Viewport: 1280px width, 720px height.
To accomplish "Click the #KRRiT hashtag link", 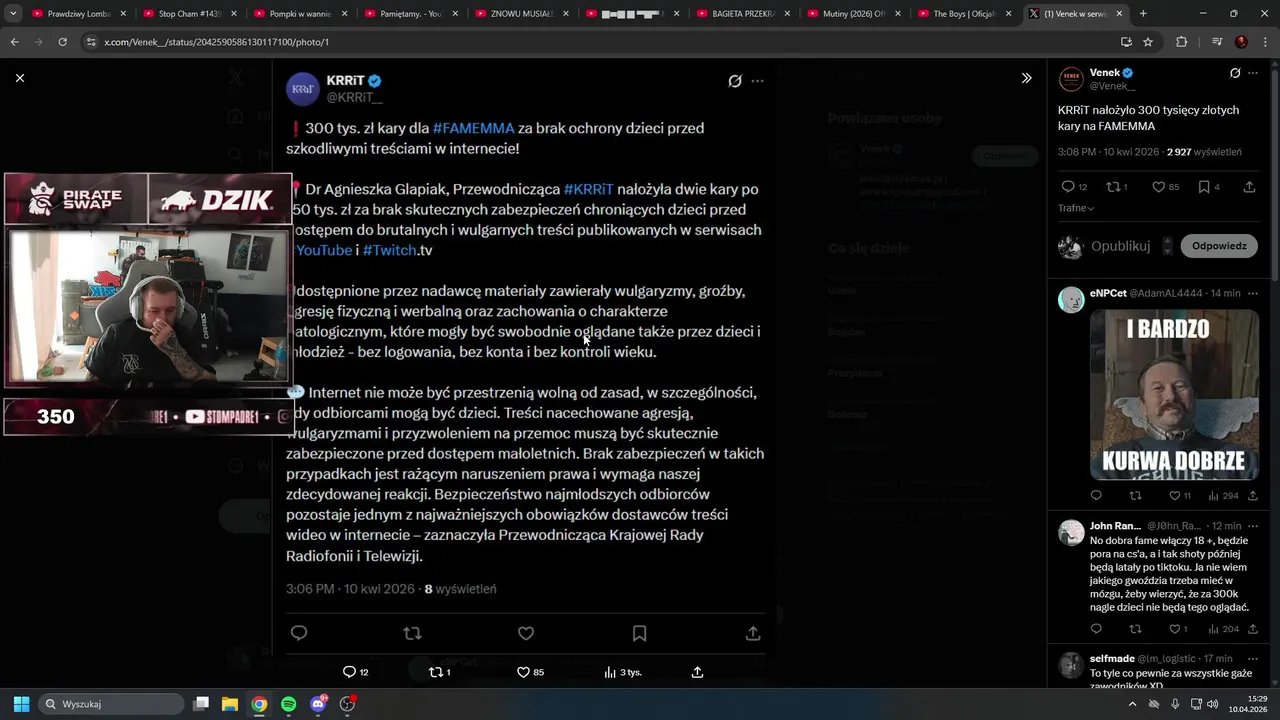I will point(588,189).
